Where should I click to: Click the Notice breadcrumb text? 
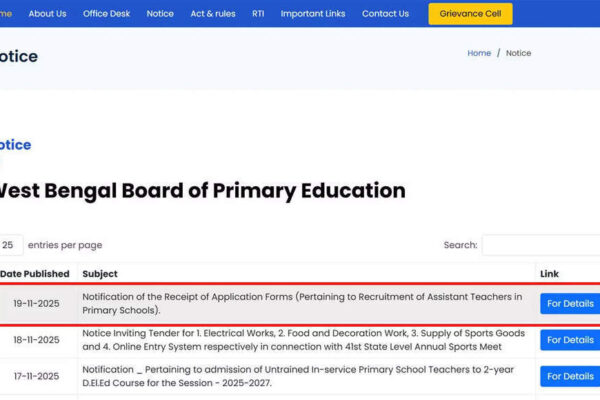(x=518, y=53)
